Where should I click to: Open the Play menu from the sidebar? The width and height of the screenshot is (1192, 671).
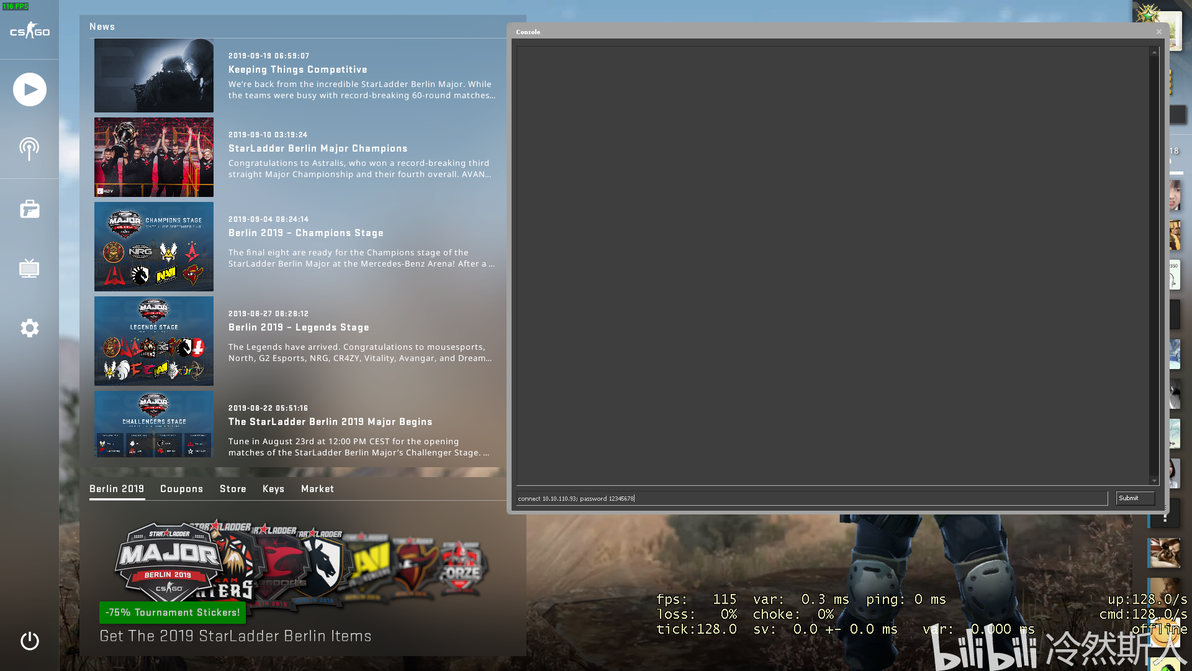[x=30, y=90]
